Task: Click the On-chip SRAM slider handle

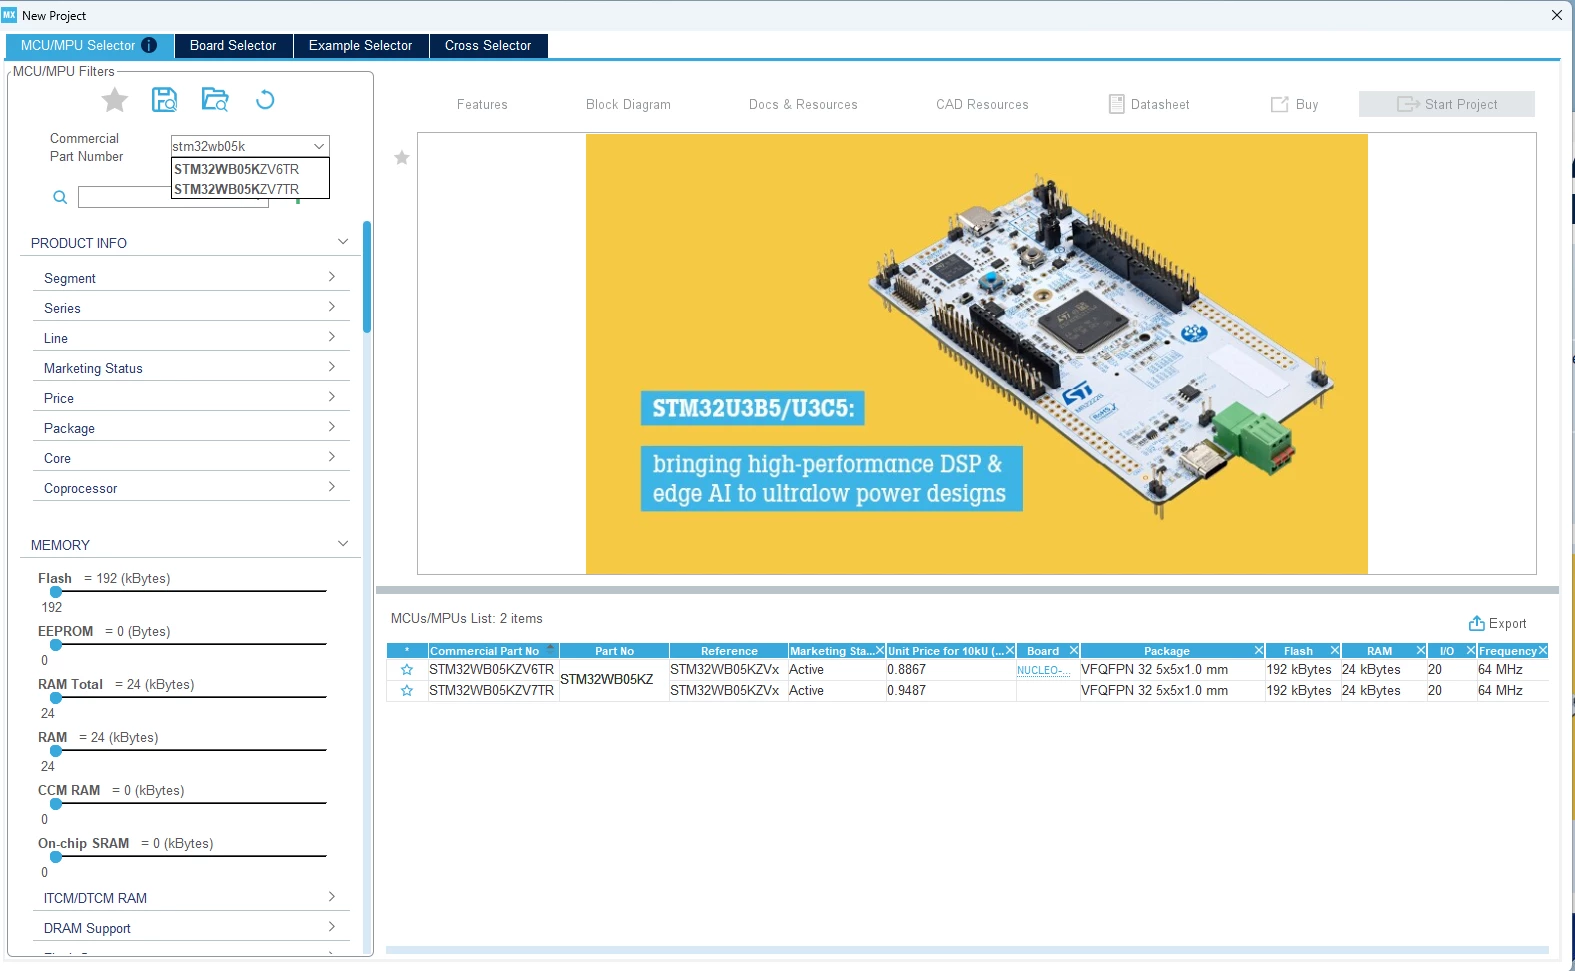Action: (x=56, y=857)
